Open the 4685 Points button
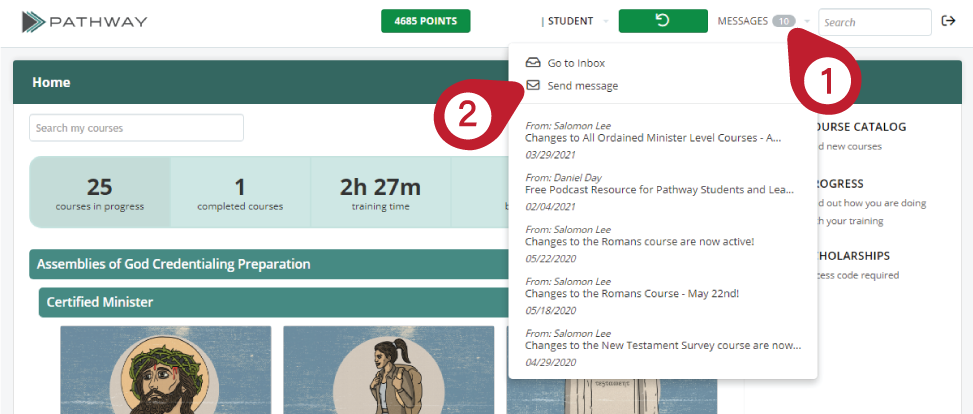Viewport: 973px width, 414px height. pyautogui.click(x=425, y=21)
